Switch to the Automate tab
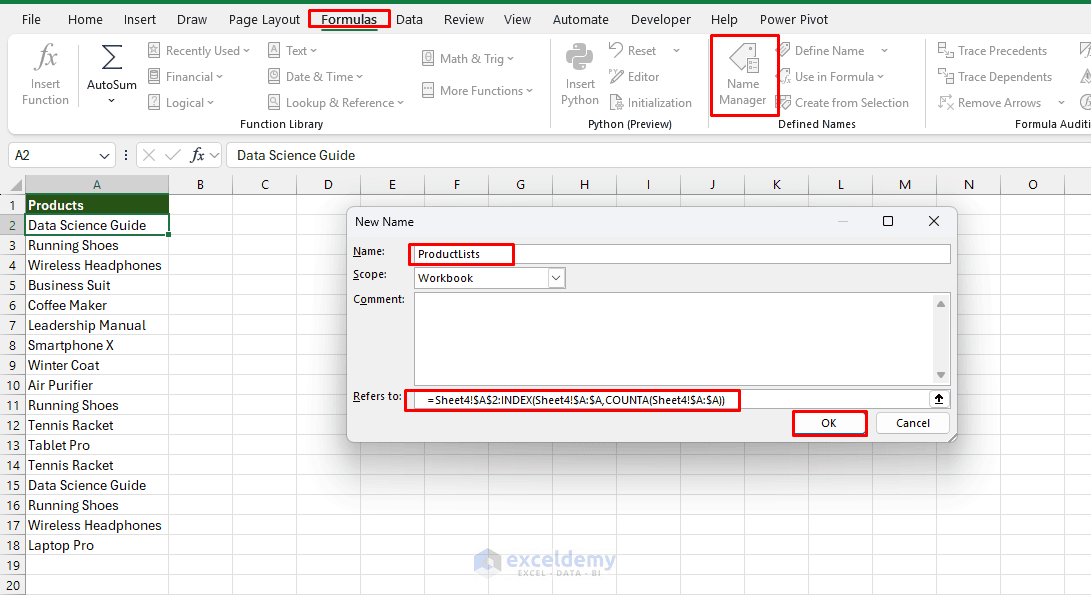This screenshot has width=1091, height=595. click(581, 19)
